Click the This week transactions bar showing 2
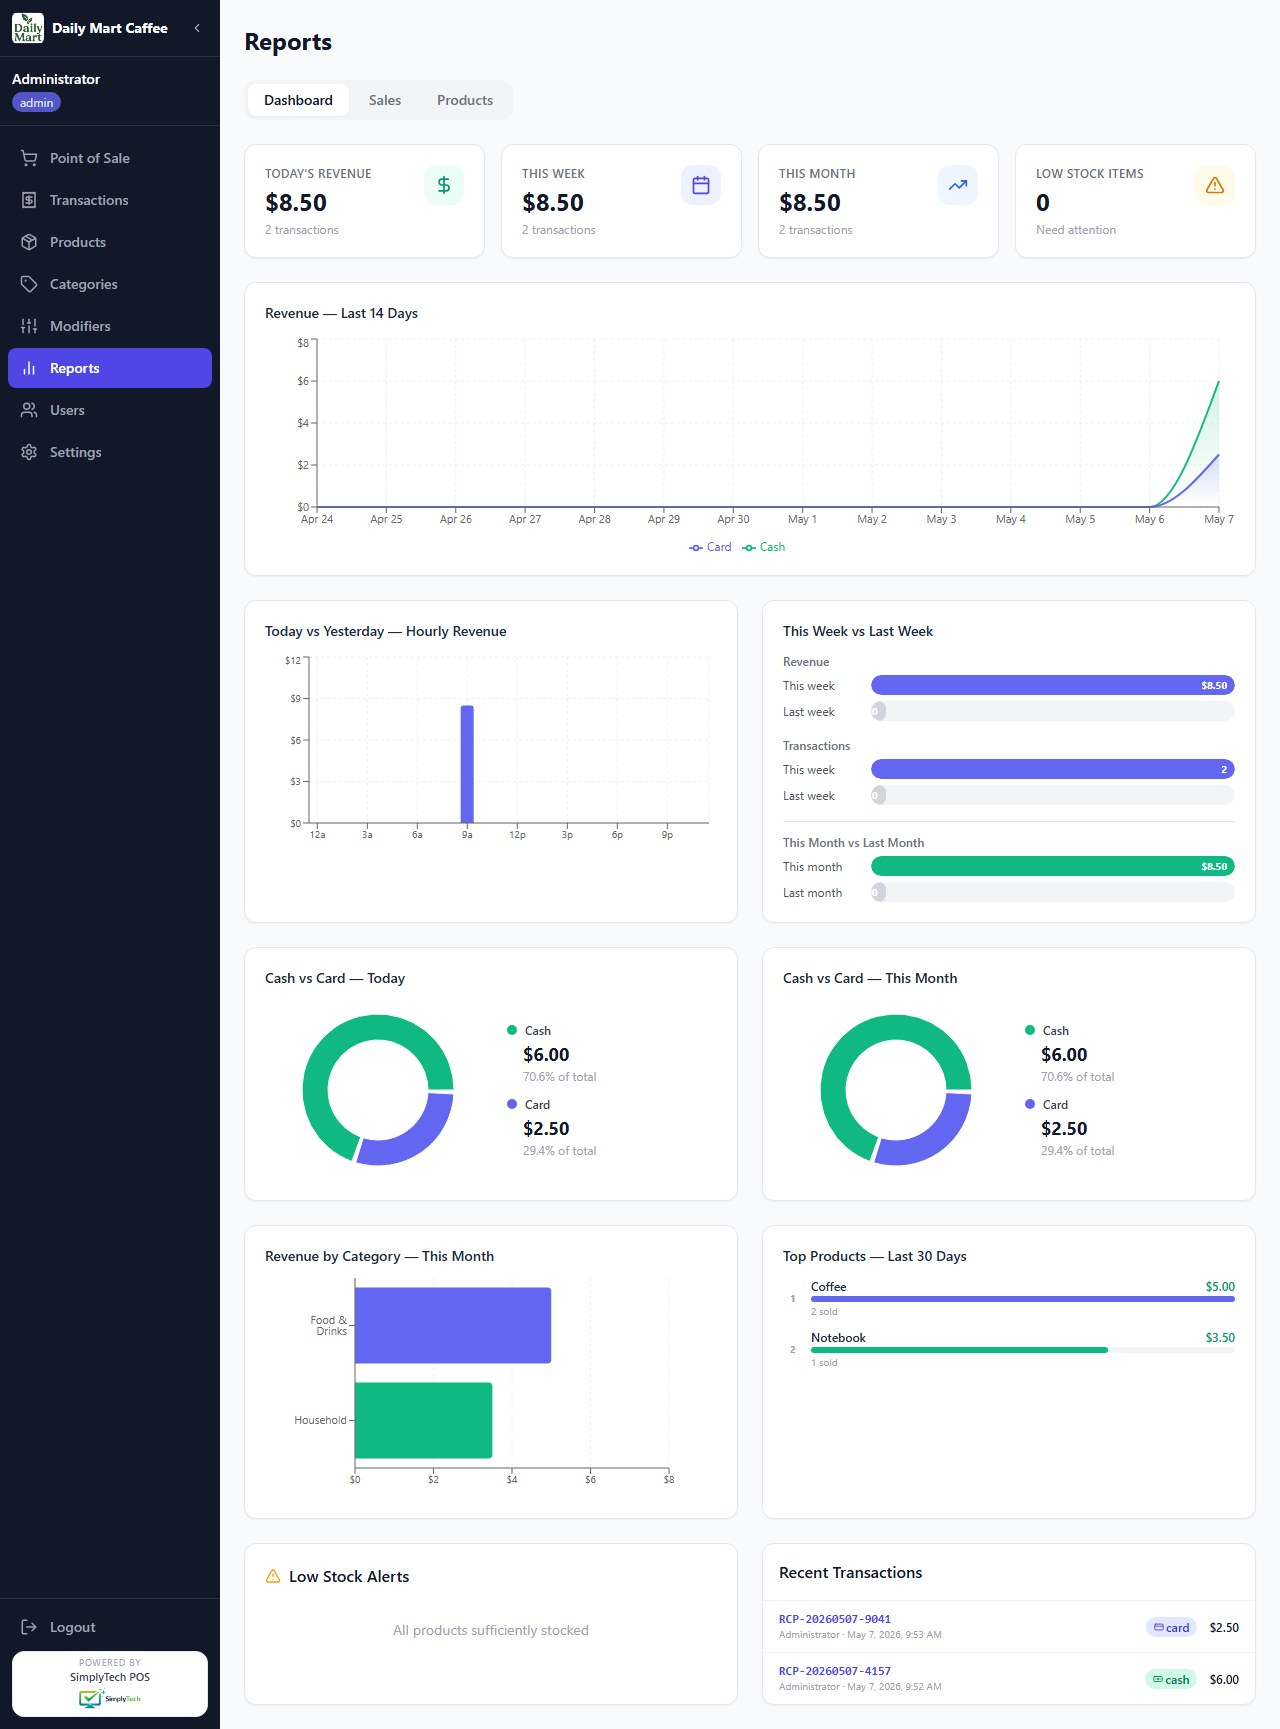1280x1729 pixels. [x=1053, y=769]
